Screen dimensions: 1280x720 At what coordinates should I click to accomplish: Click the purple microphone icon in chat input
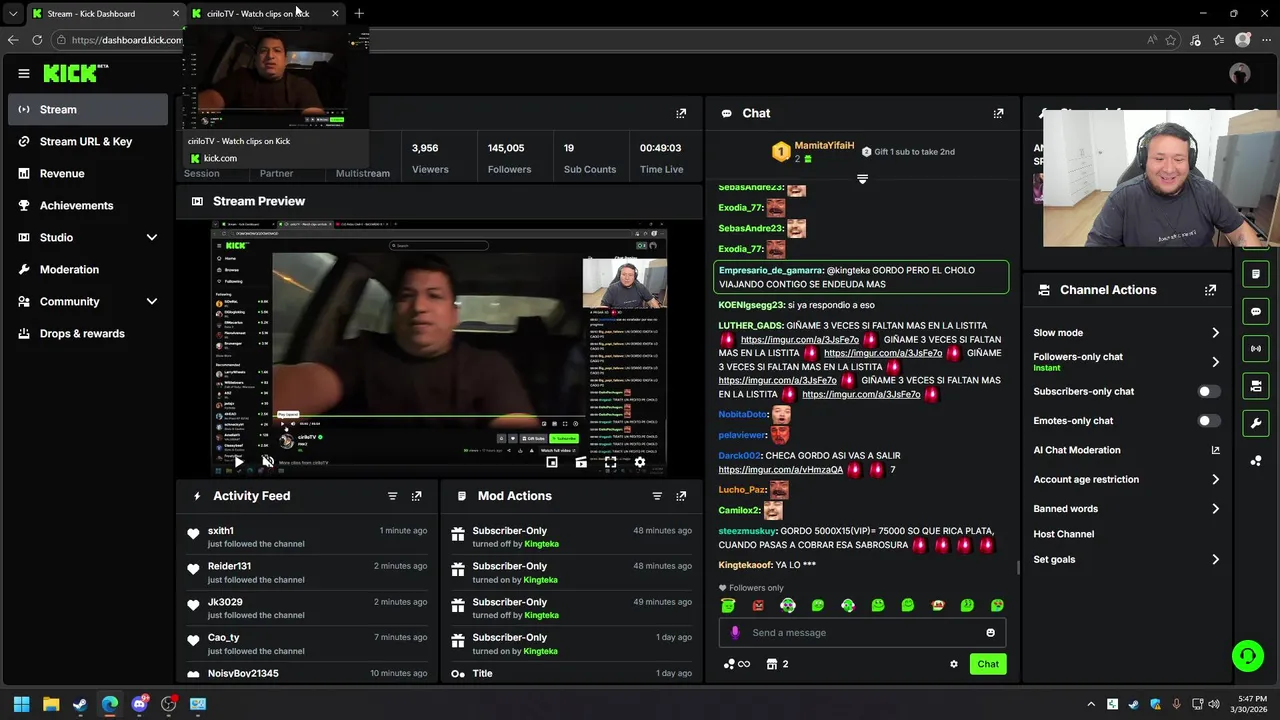coord(735,633)
